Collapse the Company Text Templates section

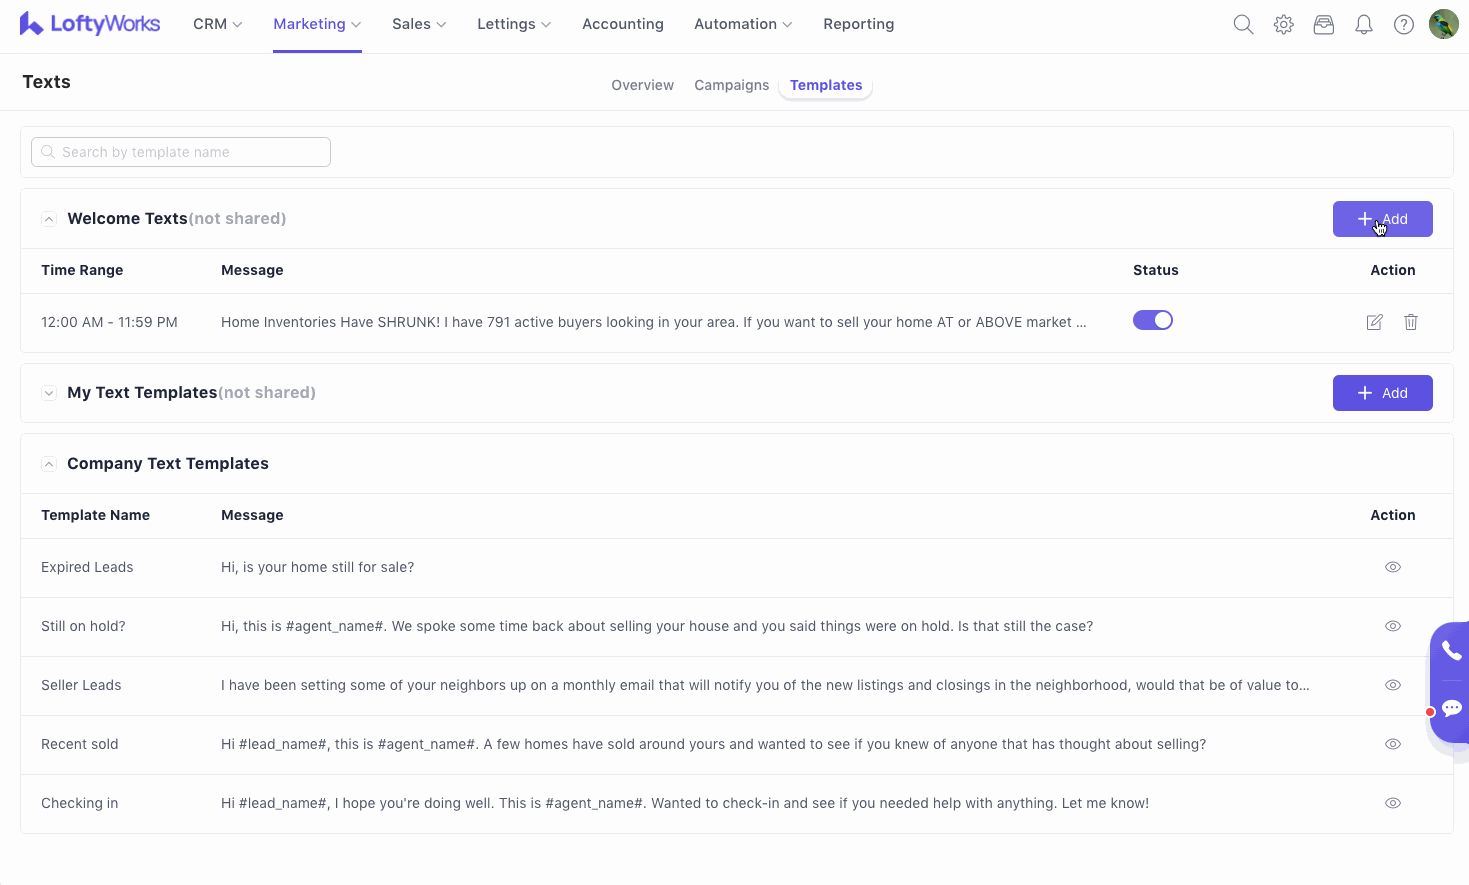point(49,464)
